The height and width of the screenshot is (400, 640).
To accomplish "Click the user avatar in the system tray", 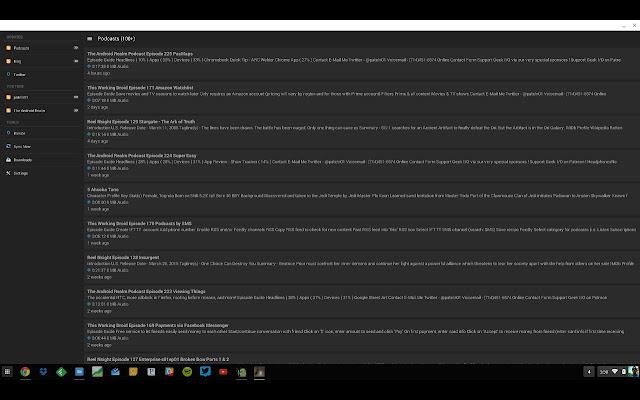I will tap(633, 372).
